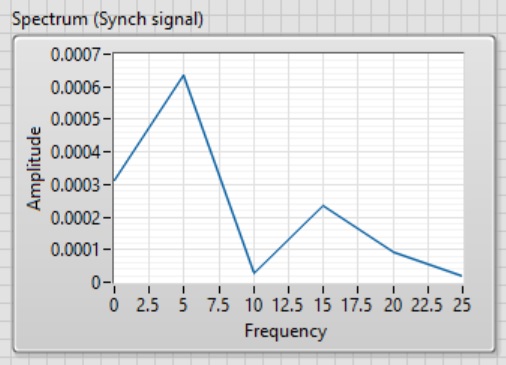
Task: Click the 17.5 X-axis marker
Action: [357, 305]
